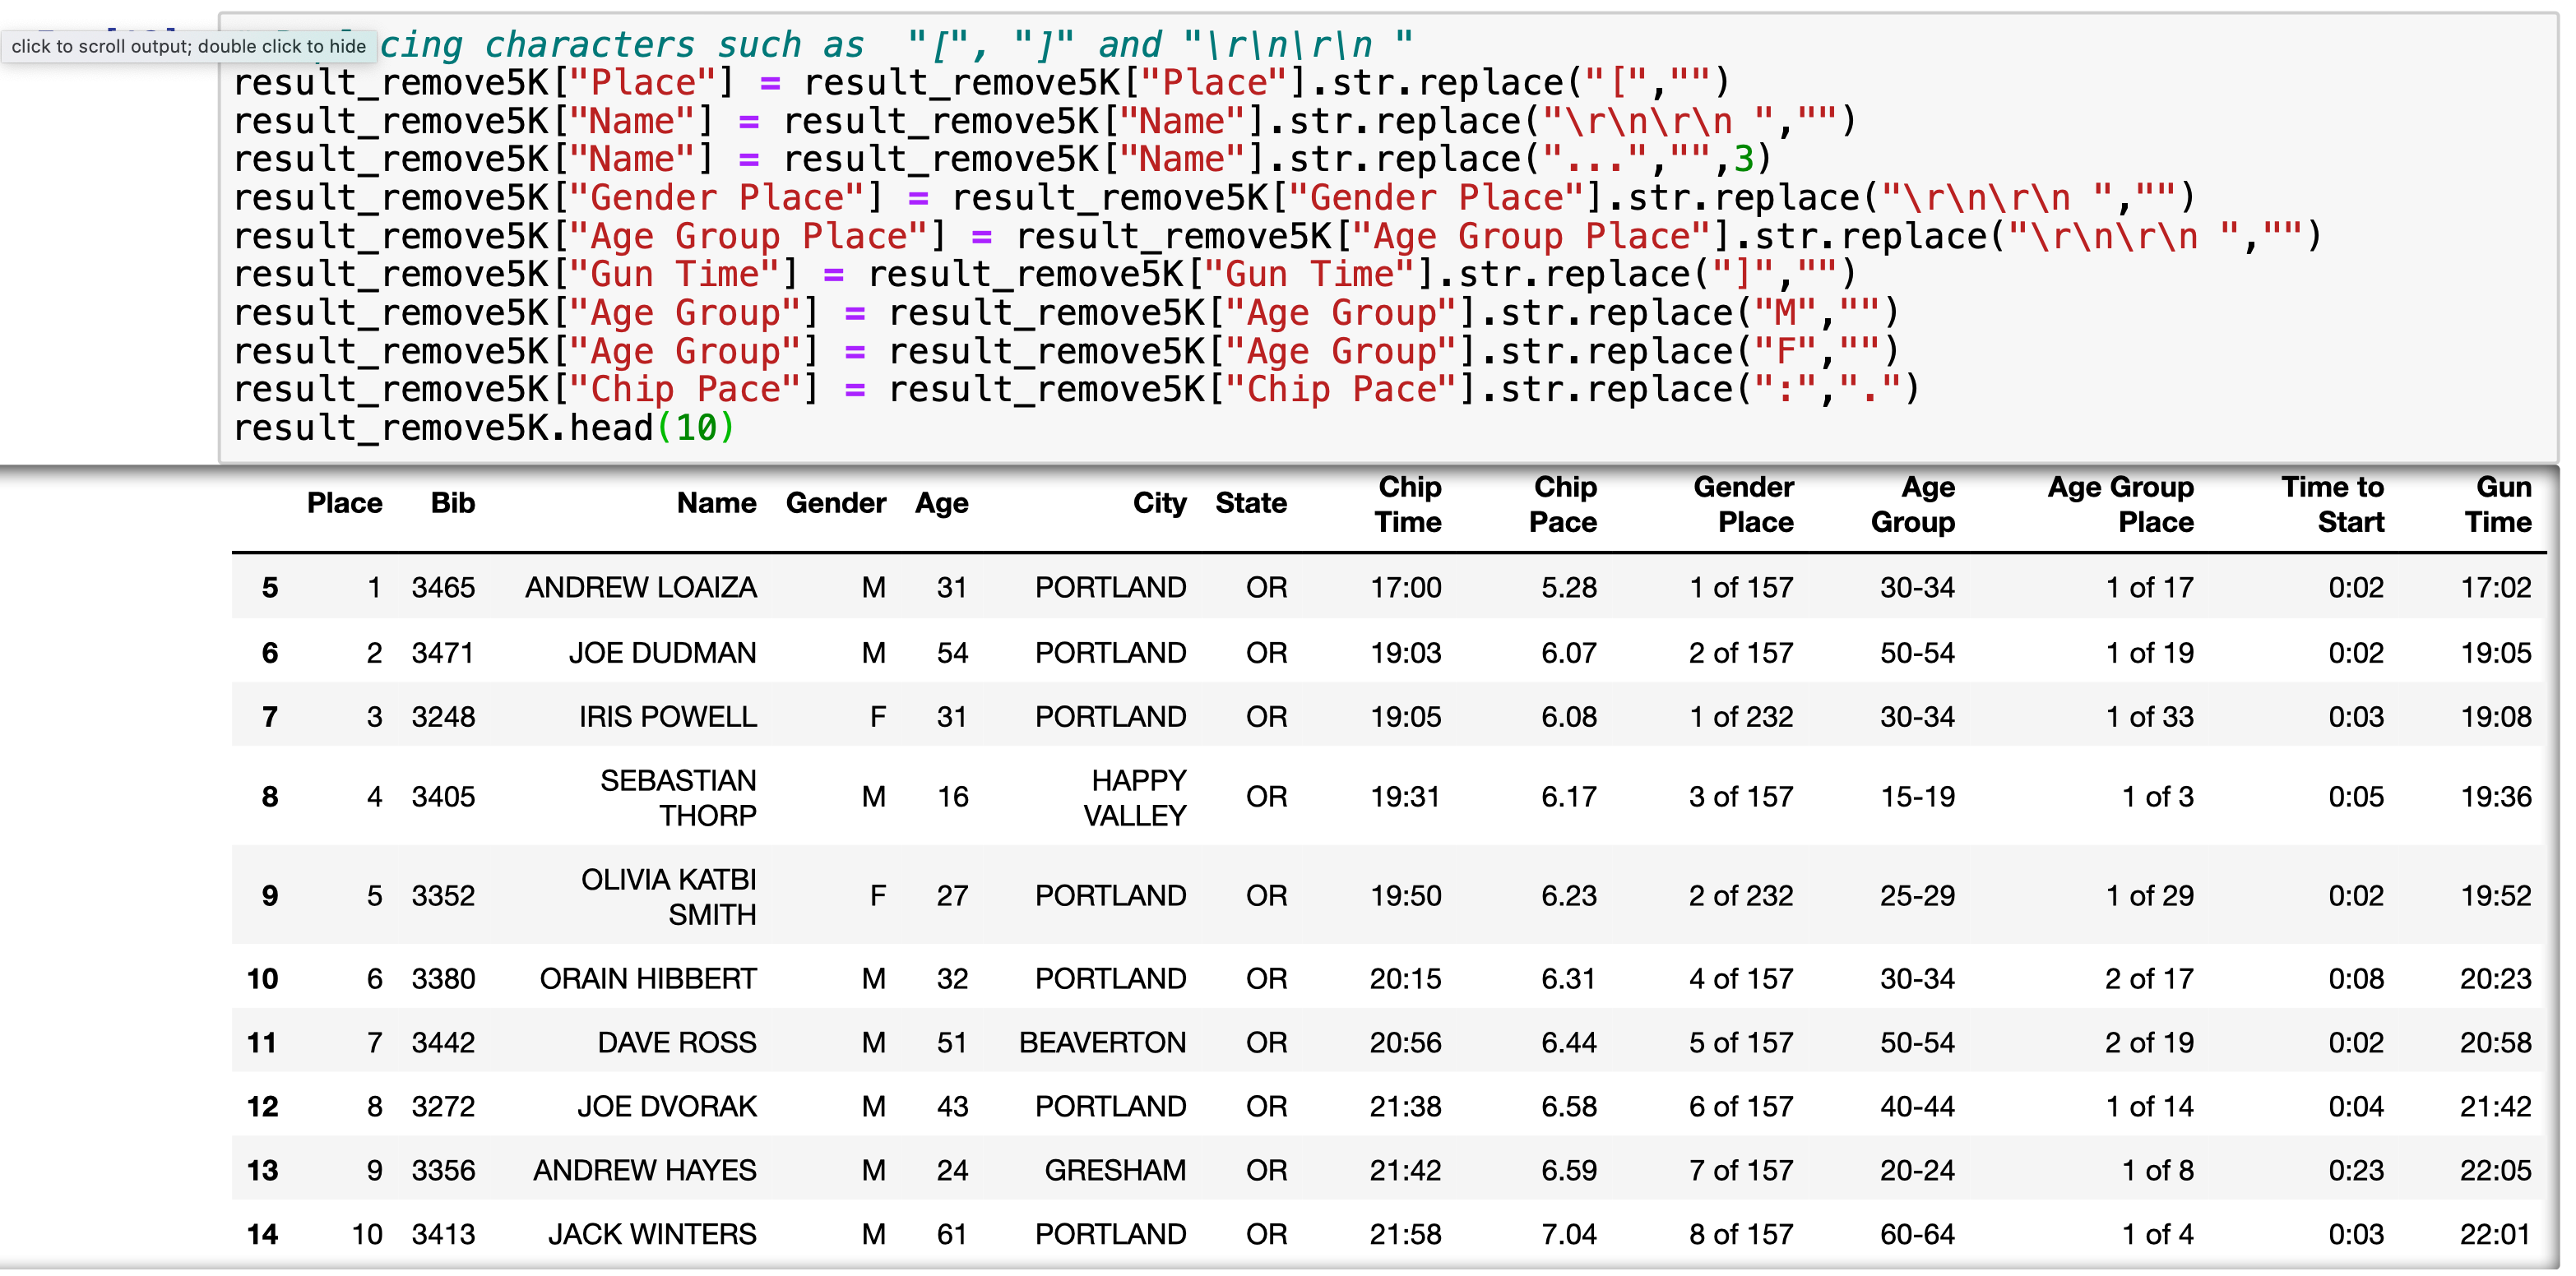
Task: Click the JACK WINTERS row name
Action: pos(651,1234)
